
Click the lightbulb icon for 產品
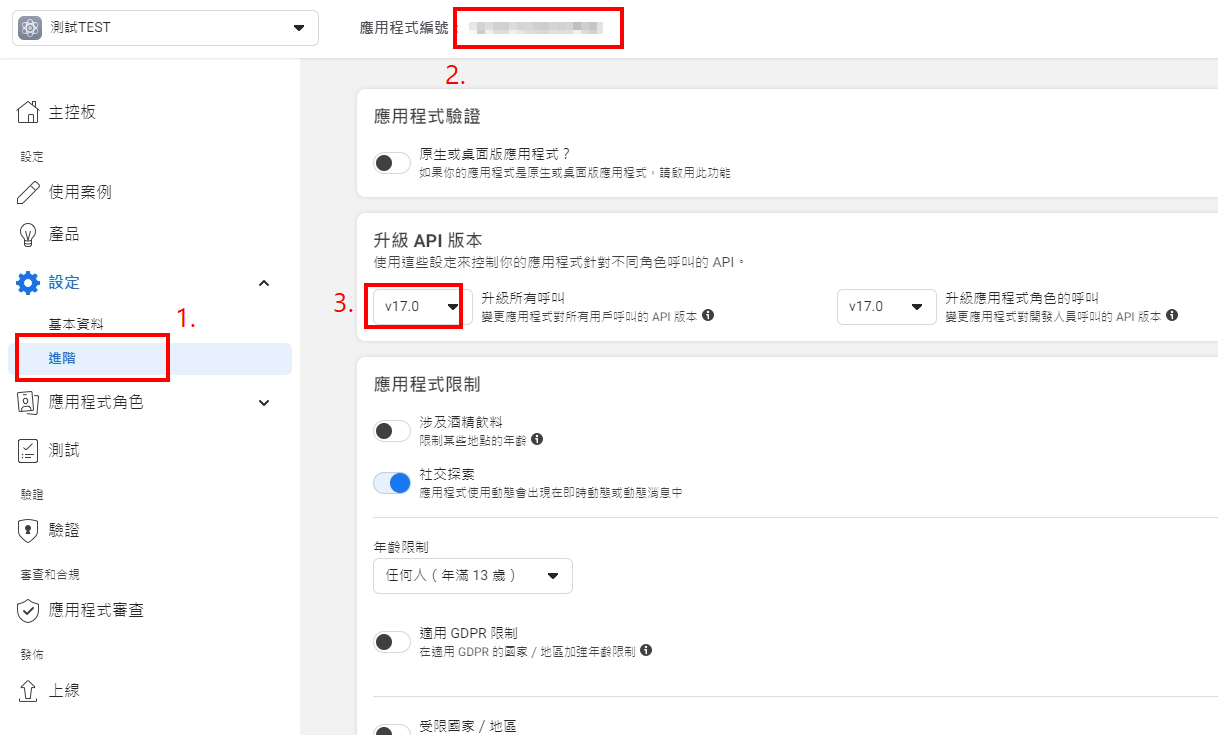pos(28,235)
